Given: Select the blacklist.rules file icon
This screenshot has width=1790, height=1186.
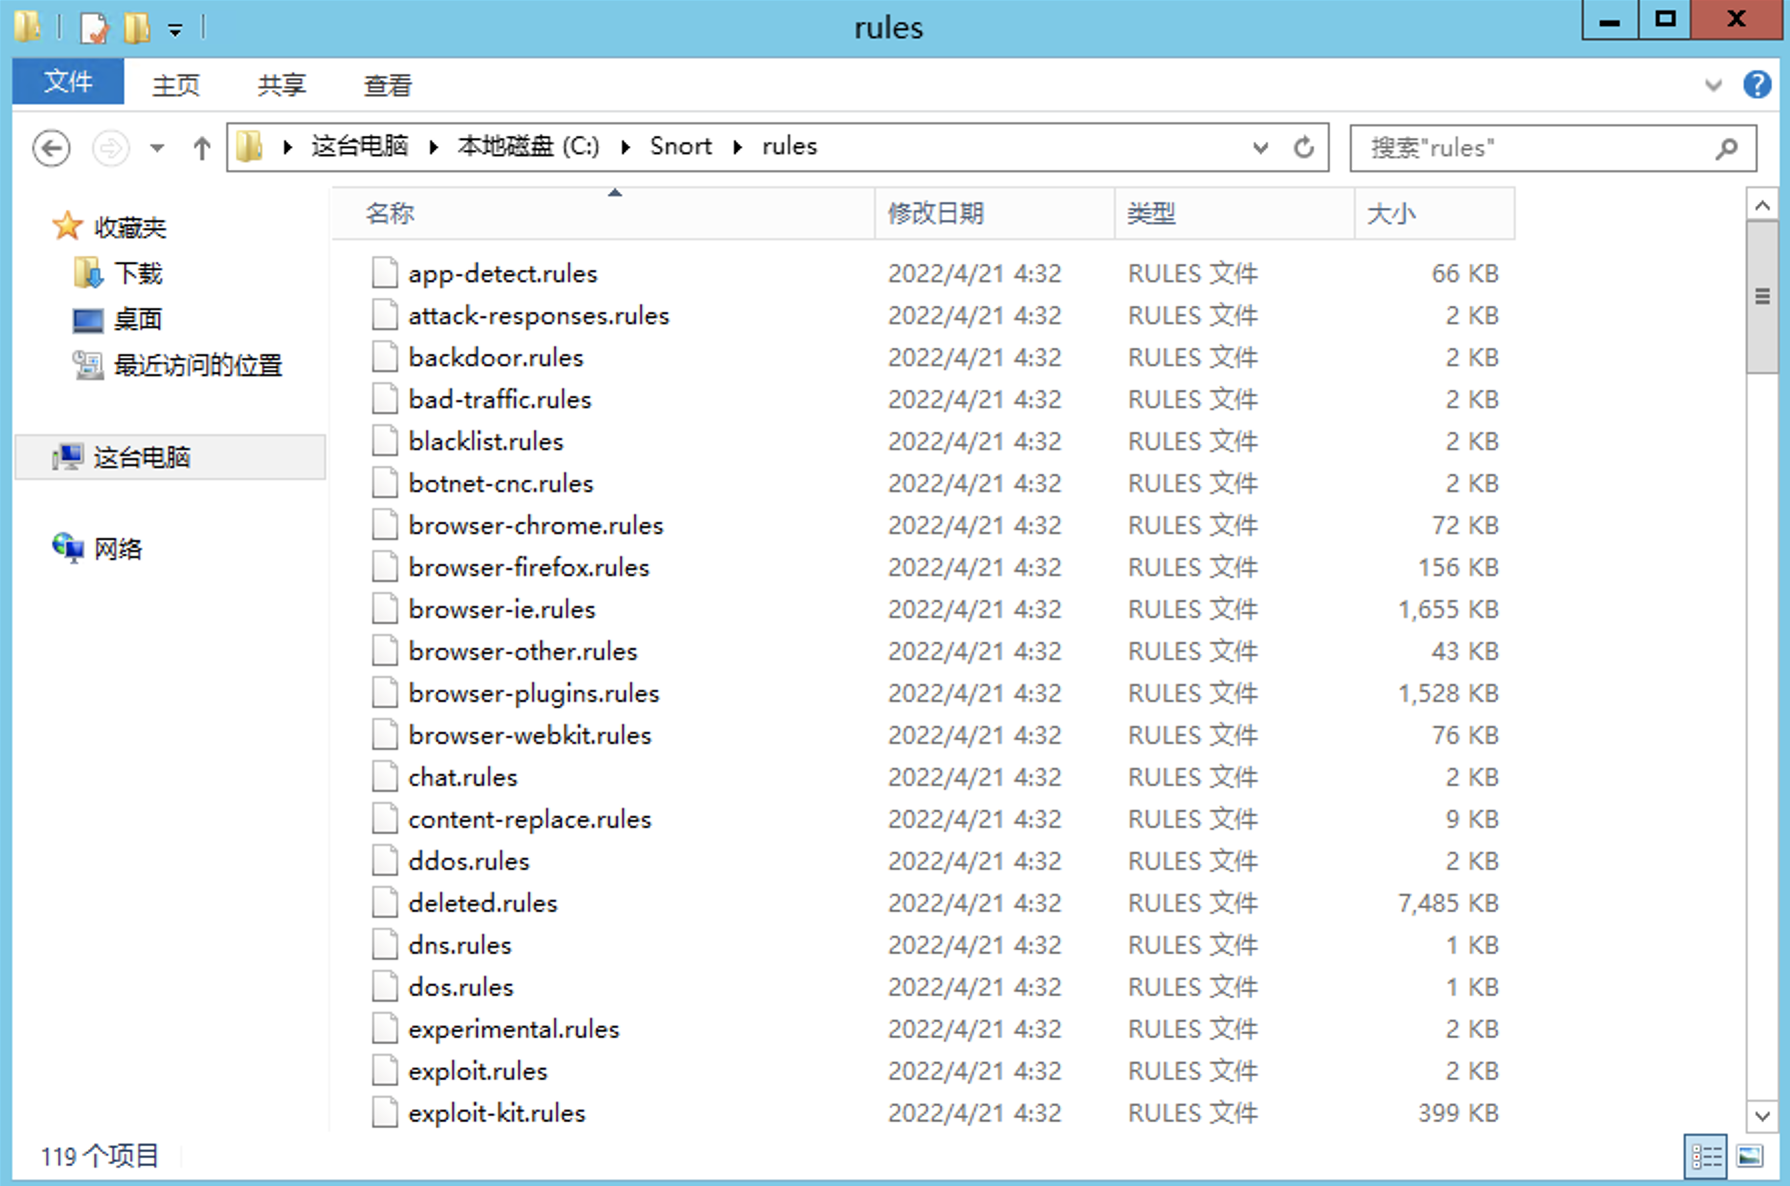Looking at the screenshot, I should point(385,441).
